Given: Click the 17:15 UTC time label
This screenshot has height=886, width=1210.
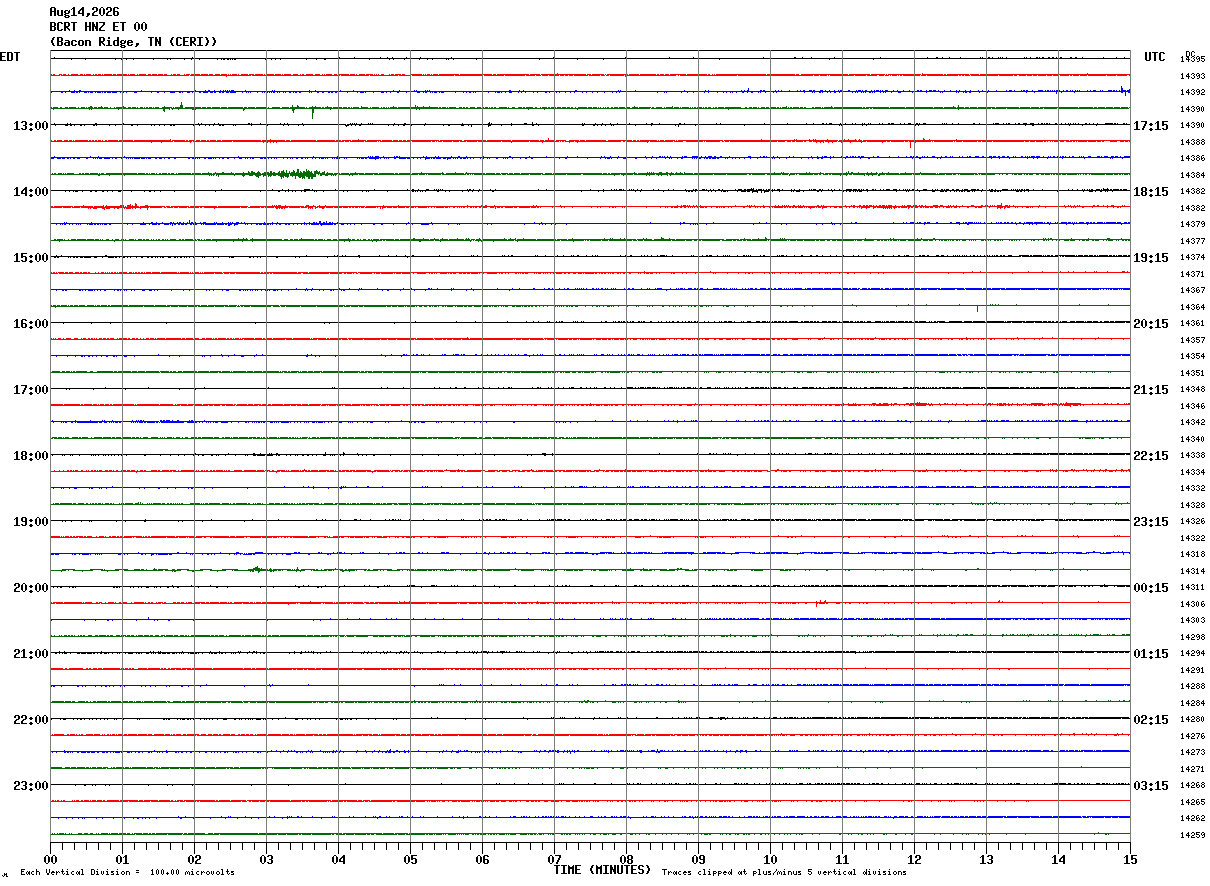Looking at the screenshot, I should click(x=1151, y=126).
